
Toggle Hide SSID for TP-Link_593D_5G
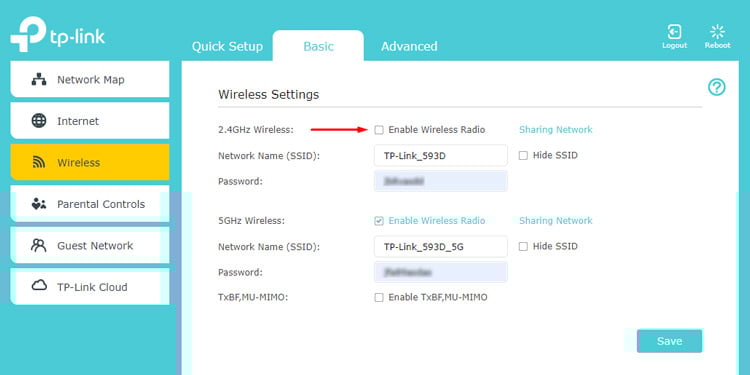tap(523, 246)
